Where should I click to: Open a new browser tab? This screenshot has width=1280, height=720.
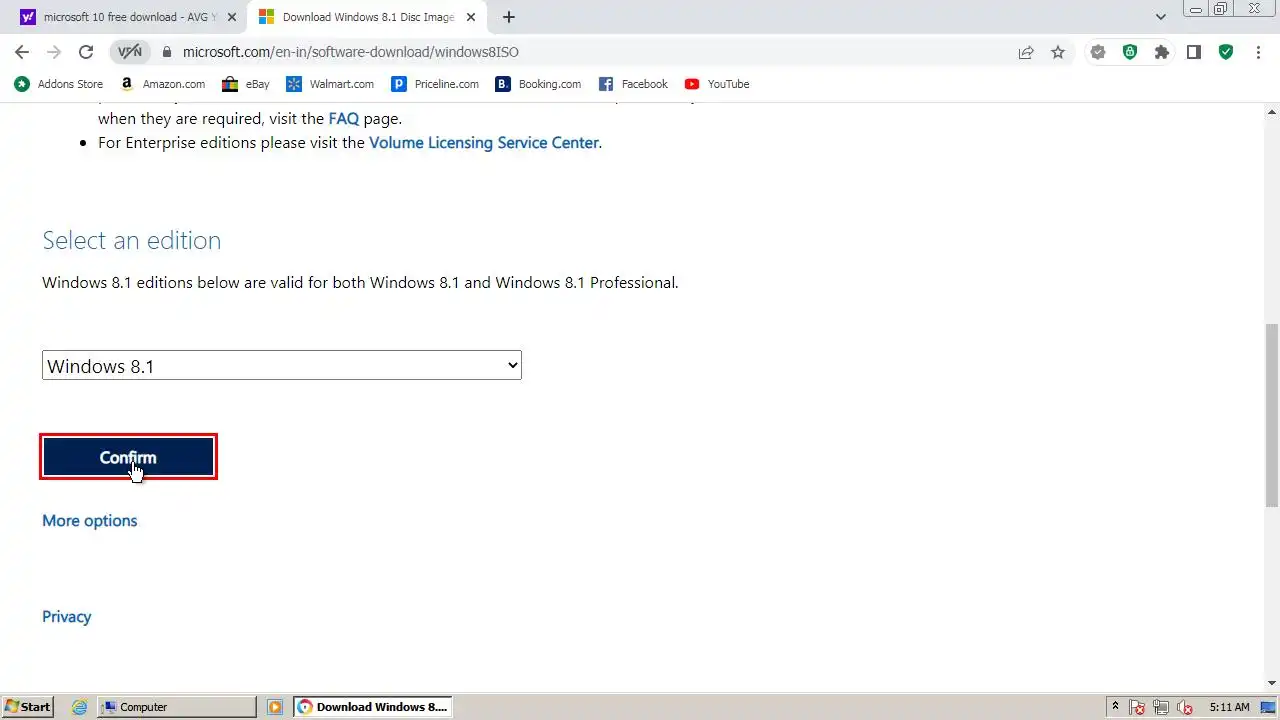[x=509, y=17]
